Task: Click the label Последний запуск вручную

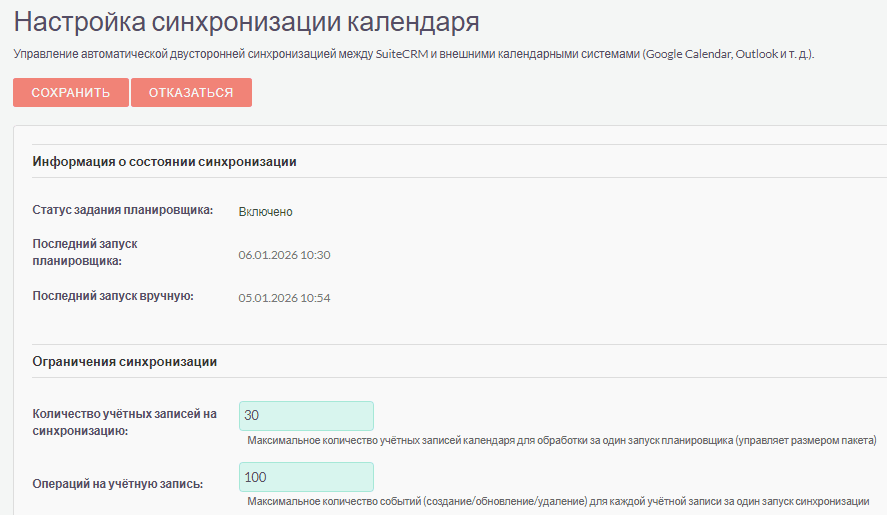Action: (113, 296)
